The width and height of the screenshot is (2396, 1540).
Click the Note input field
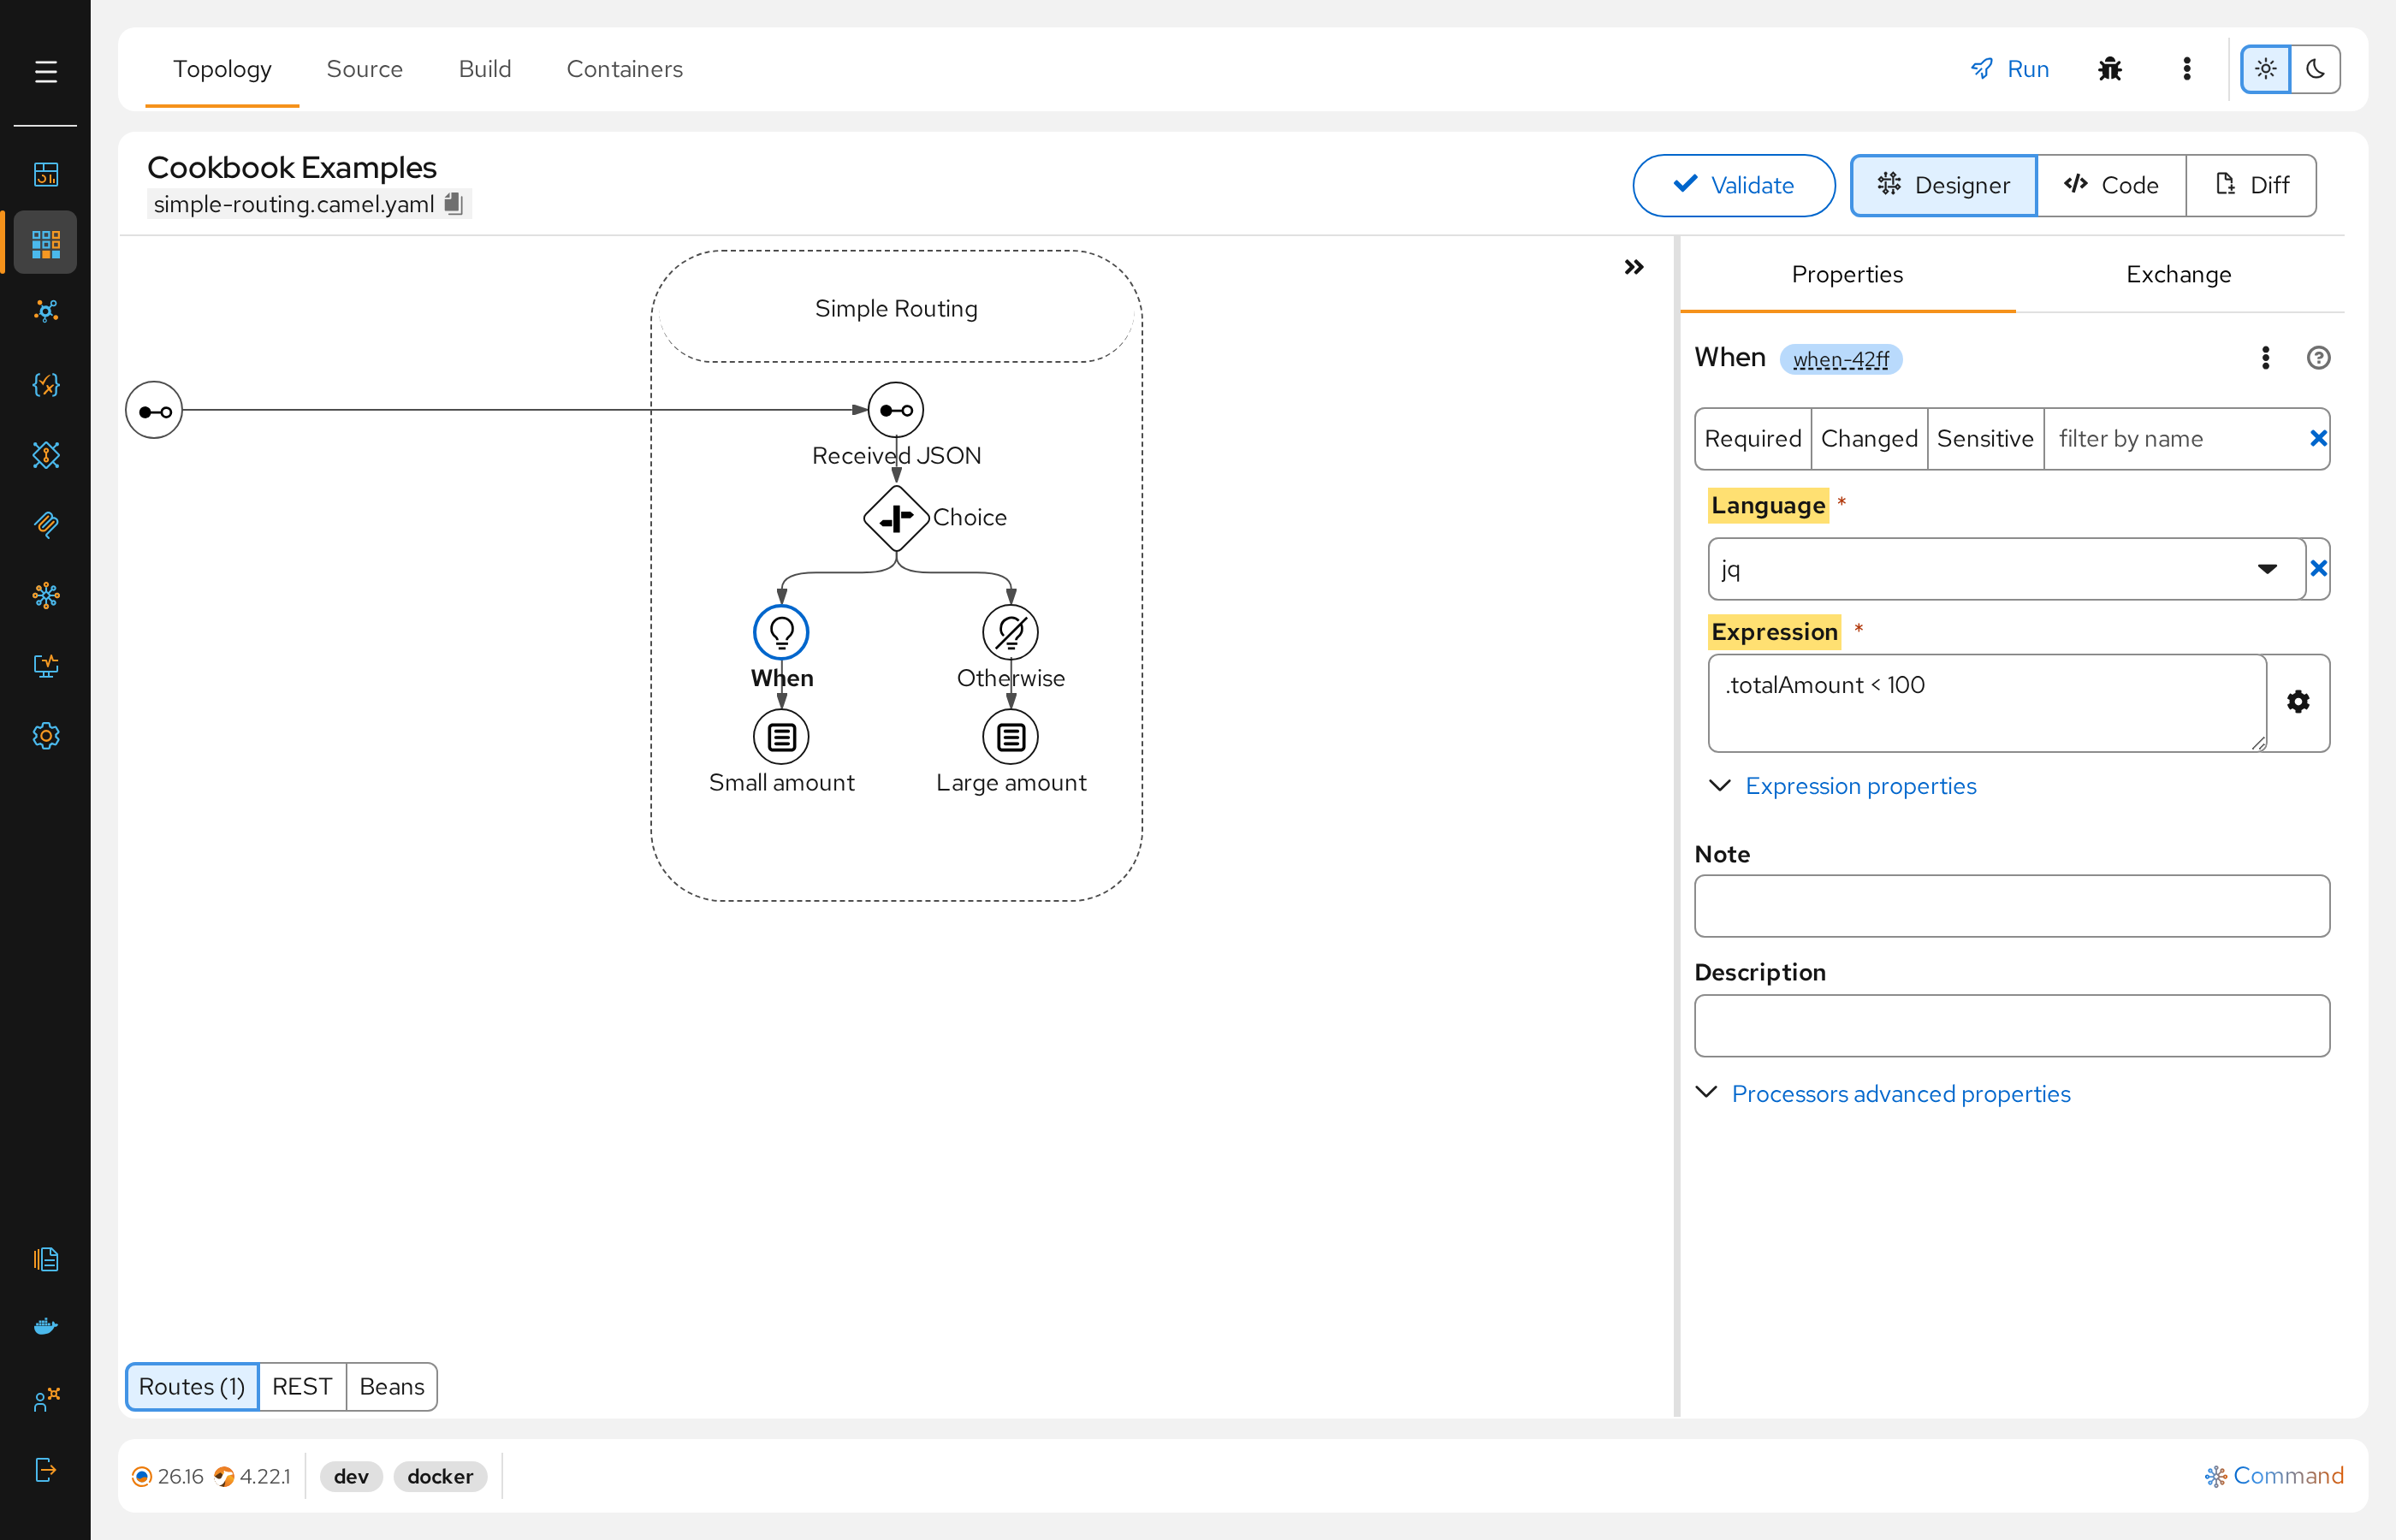2011,906
